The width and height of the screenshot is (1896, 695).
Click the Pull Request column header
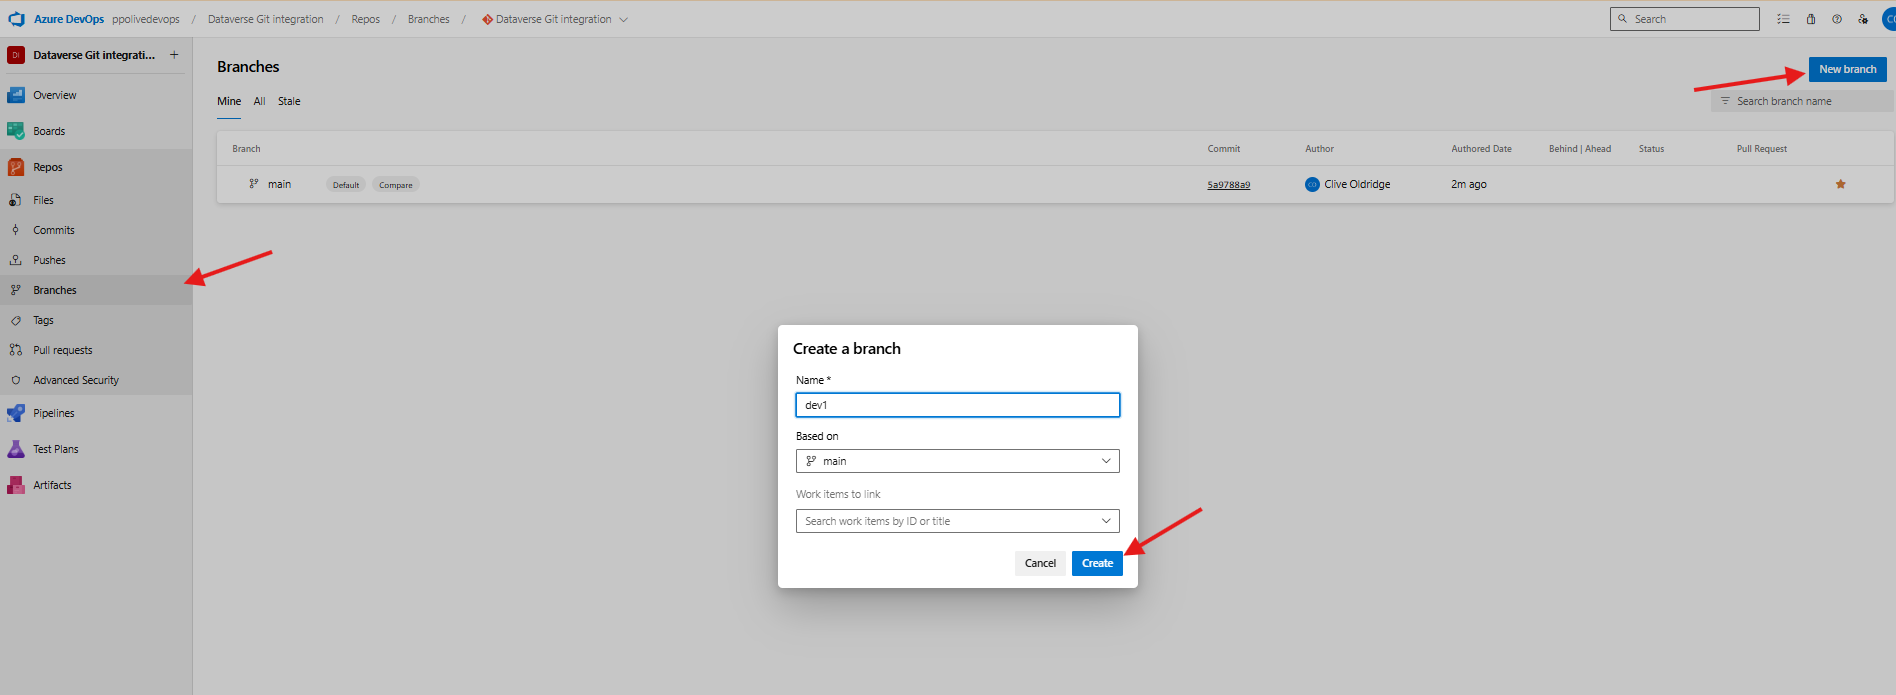(1761, 149)
